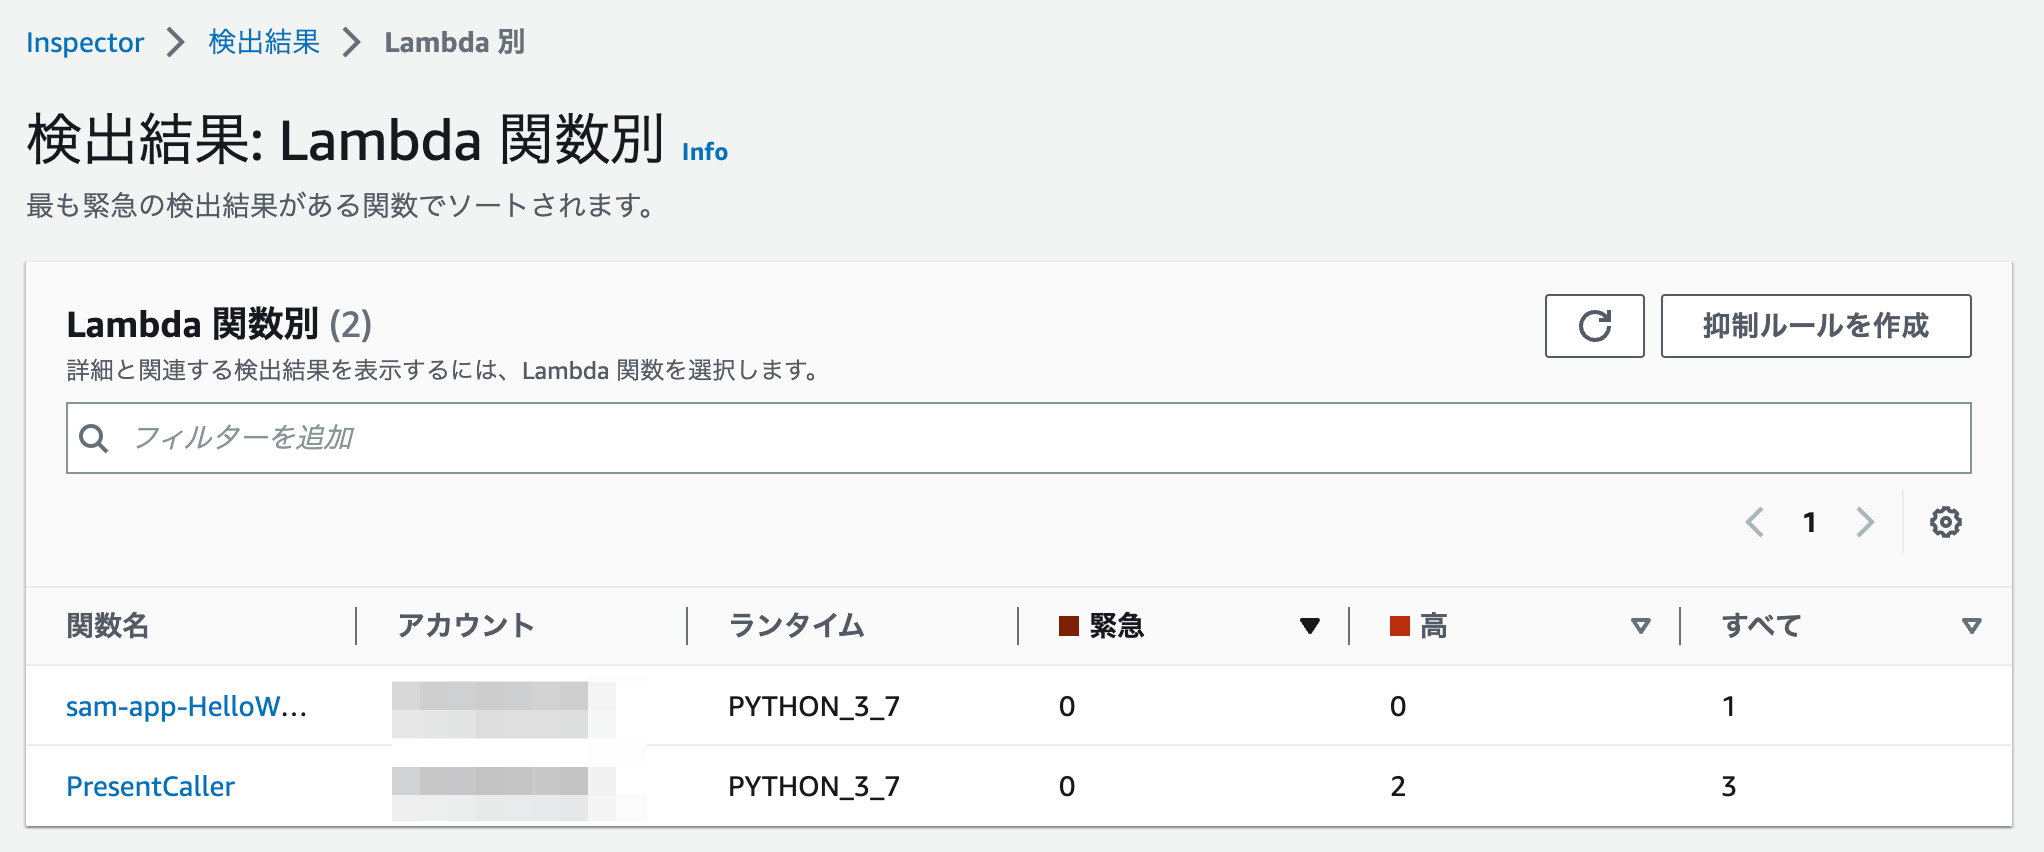2044x852 pixels.
Task: Click the アカウント column header
Action: click(x=465, y=626)
